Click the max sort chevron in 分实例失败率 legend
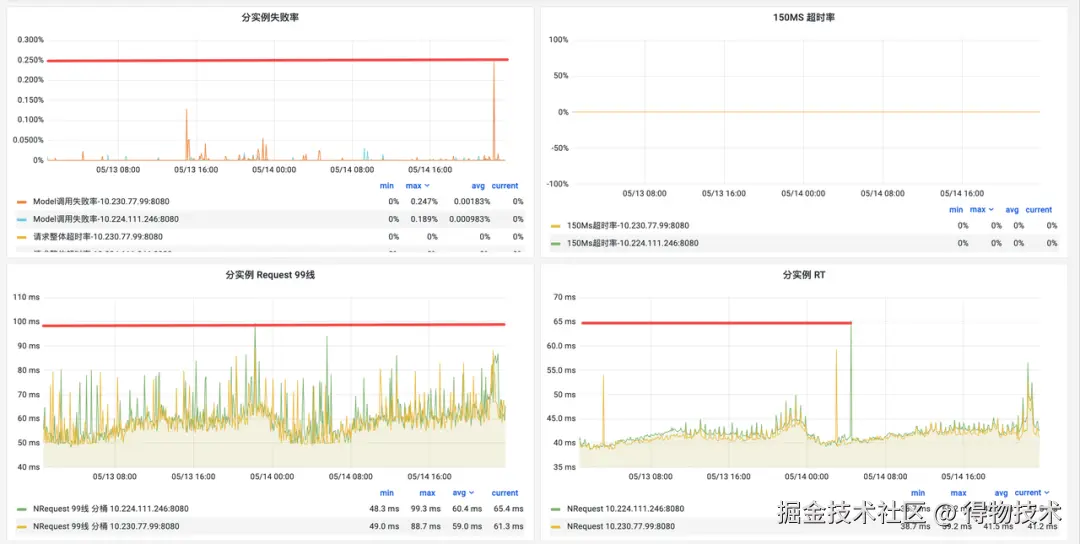The width and height of the screenshot is (1080, 544). point(427,186)
